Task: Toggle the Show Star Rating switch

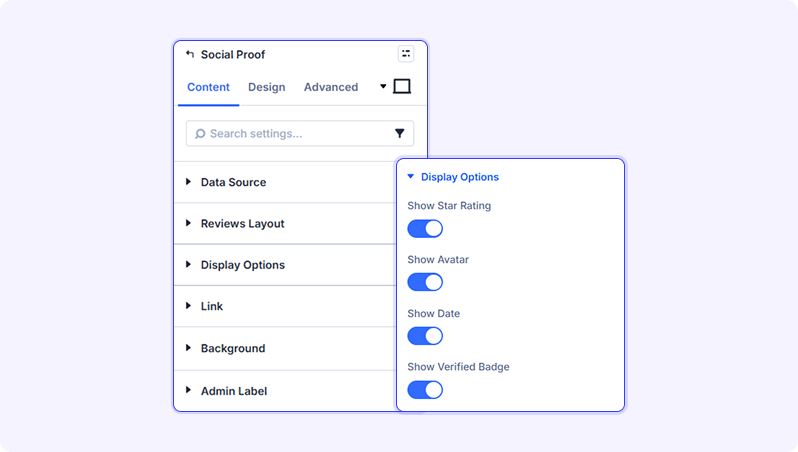Action: pyautogui.click(x=425, y=229)
